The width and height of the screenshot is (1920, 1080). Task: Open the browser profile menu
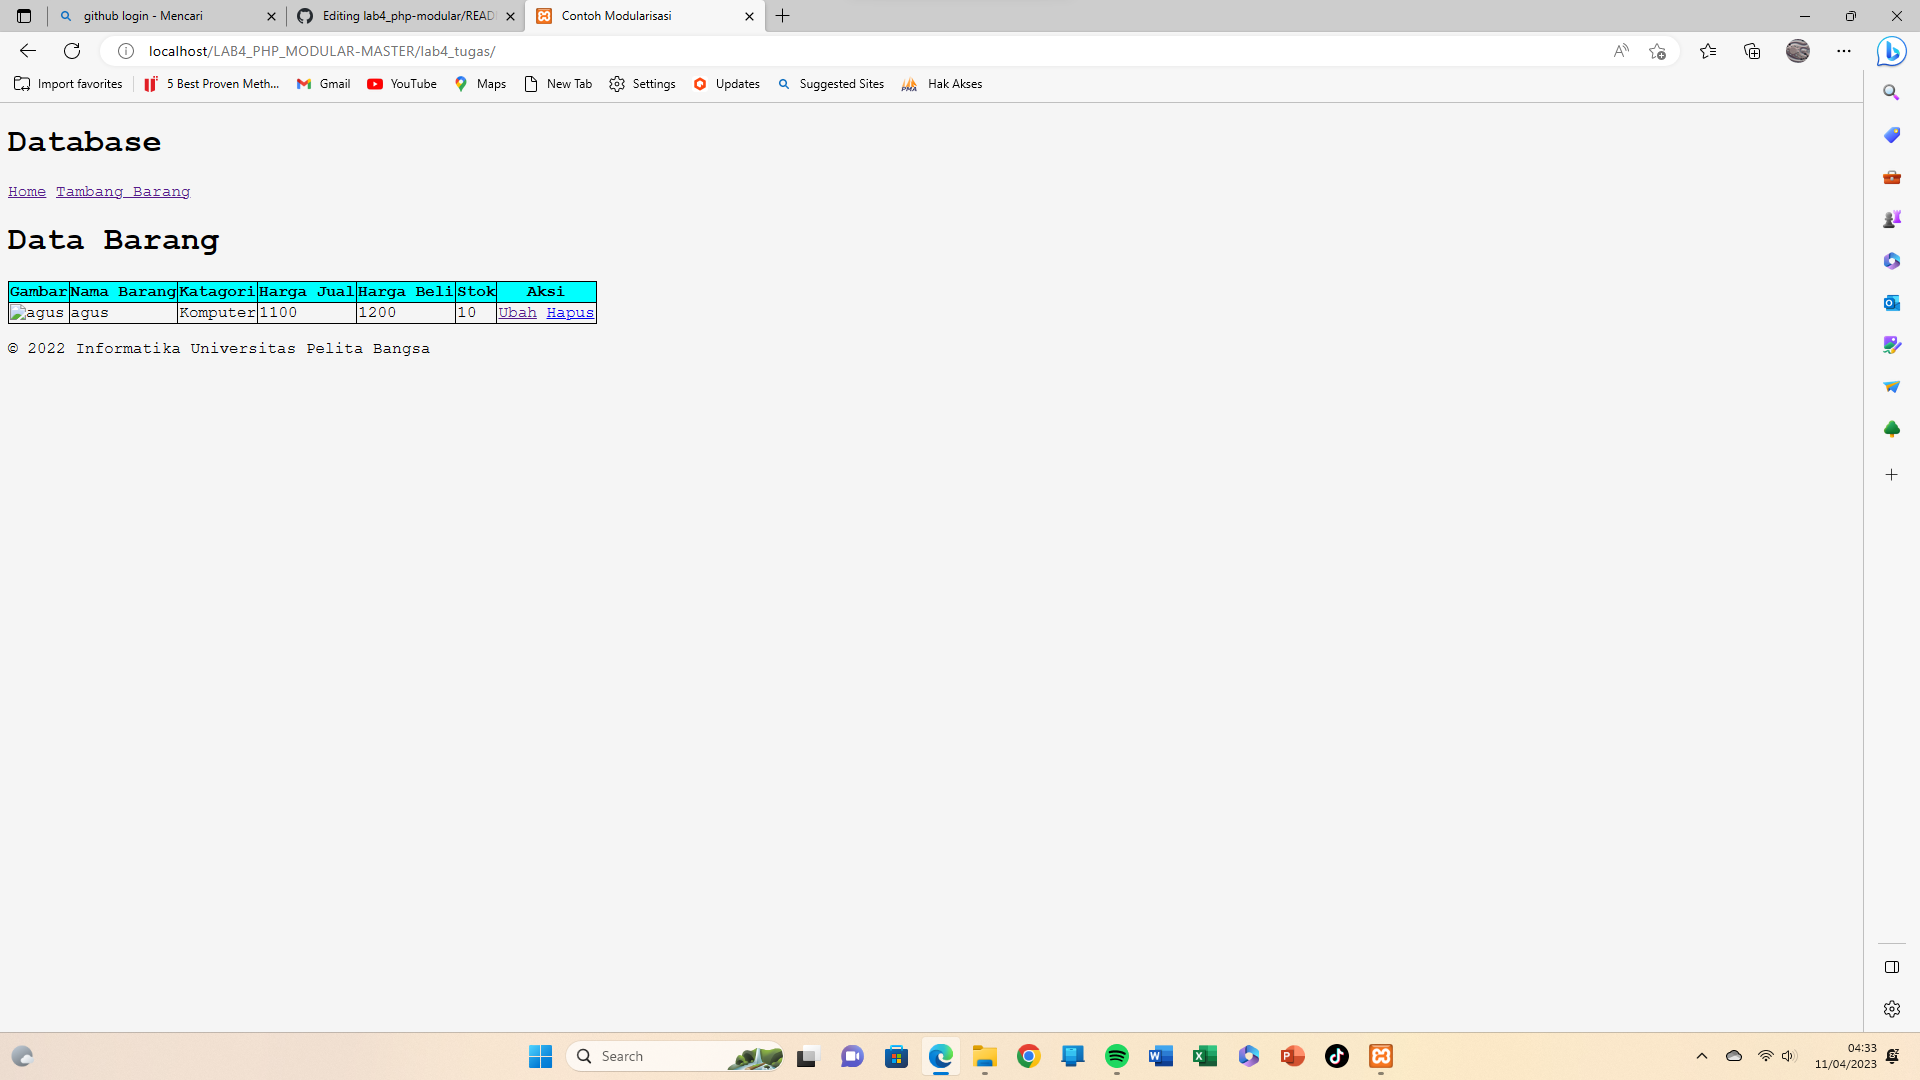point(1798,51)
